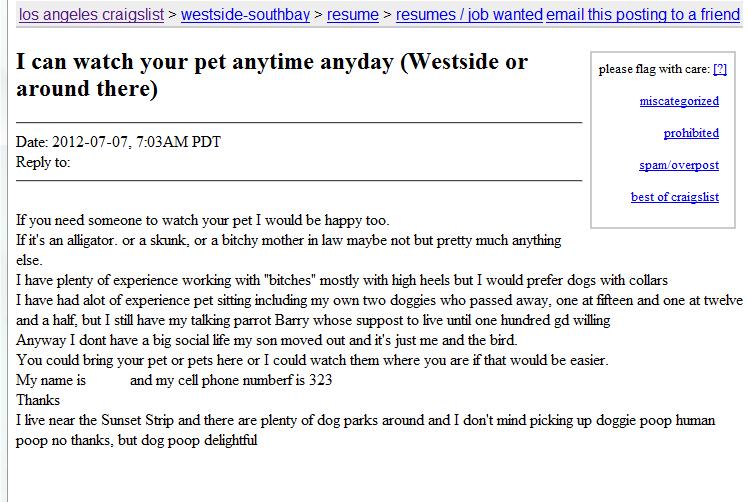Screen dimensions: 748x502
Task: Open the resumes / job wanted category
Action: point(469,15)
